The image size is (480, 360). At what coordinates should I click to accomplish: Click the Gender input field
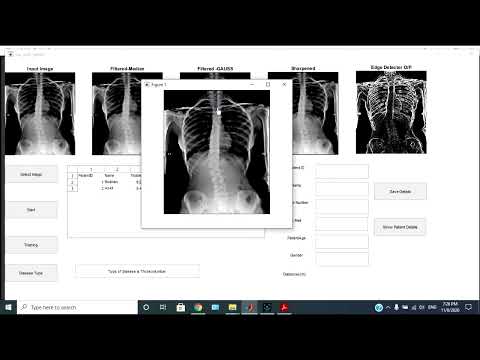342,259
